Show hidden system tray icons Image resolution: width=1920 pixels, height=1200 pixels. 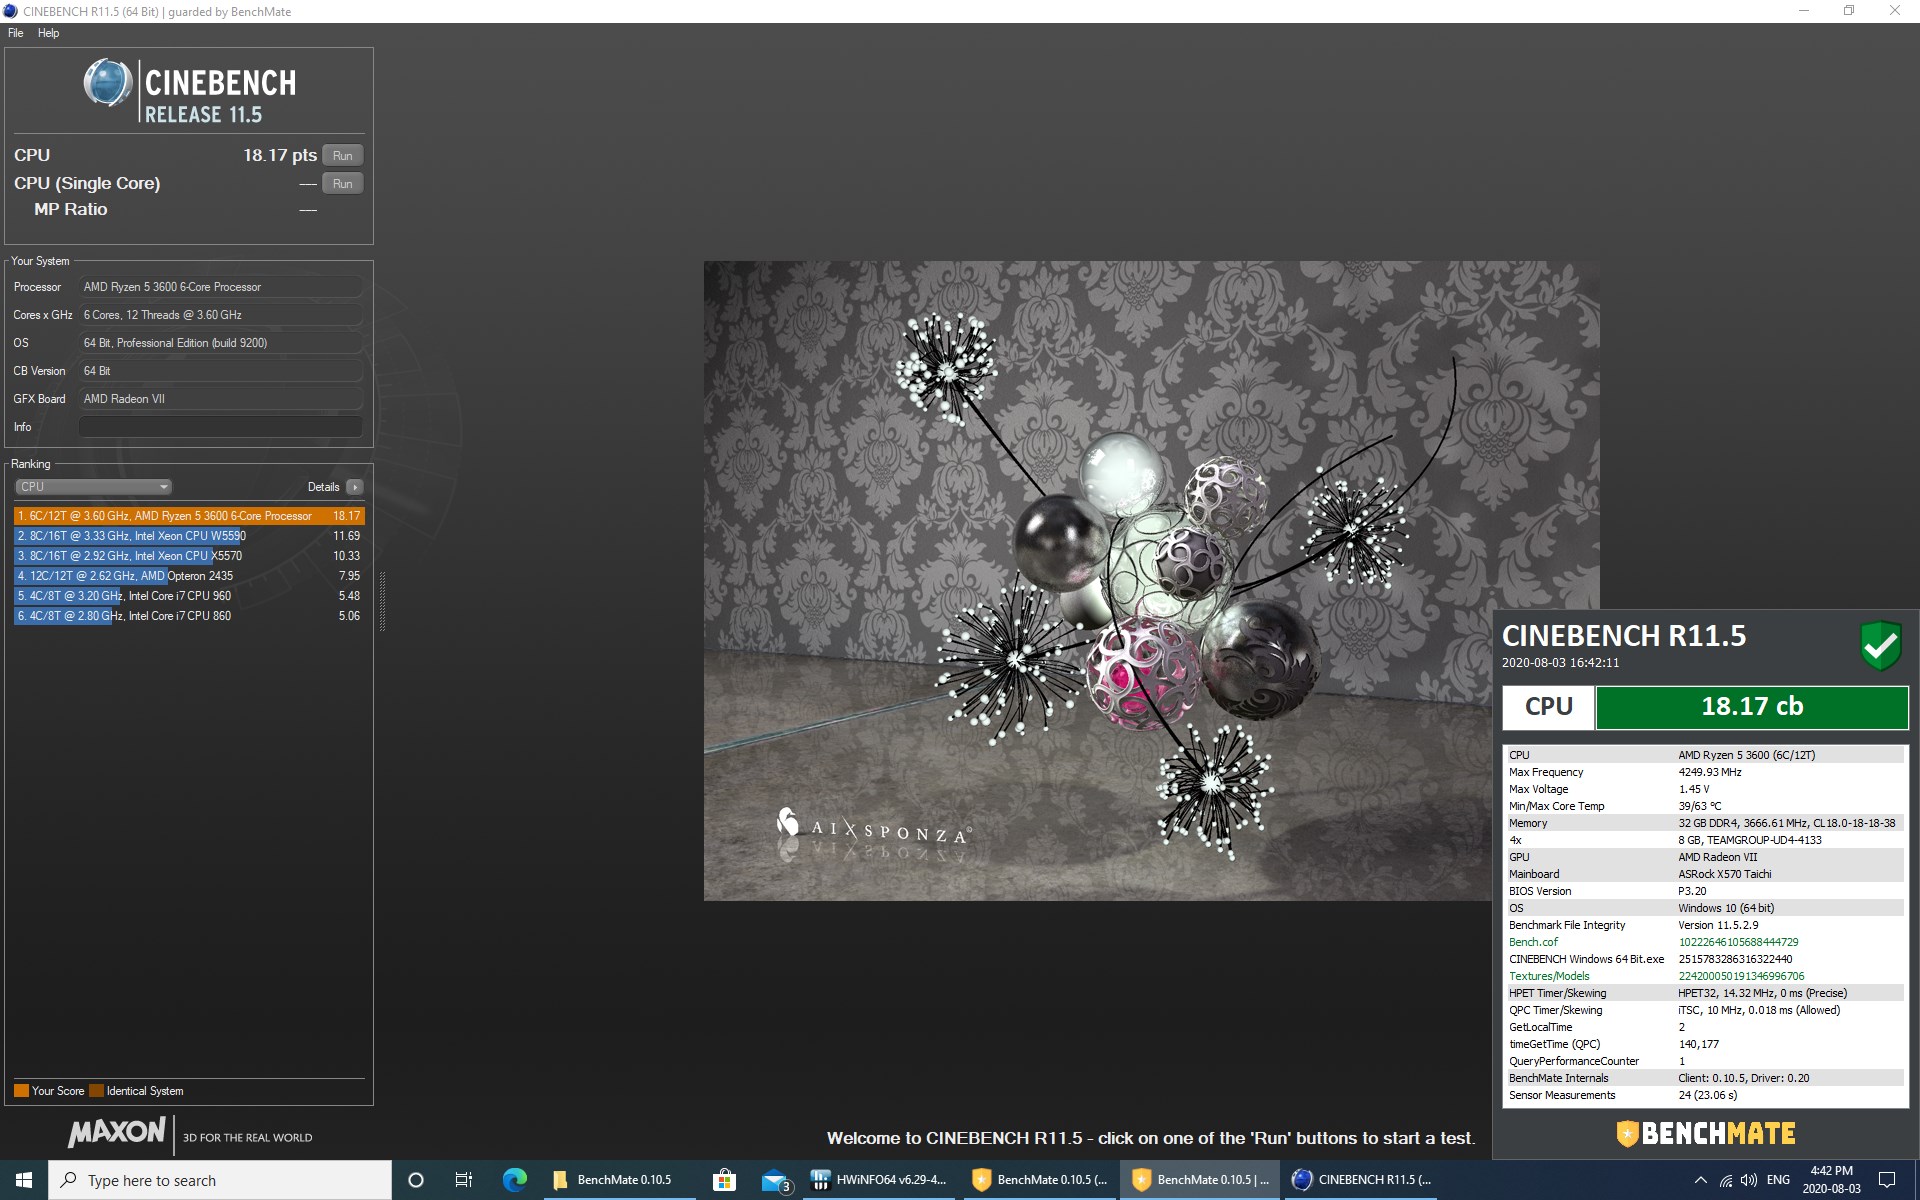click(x=1700, y=1180)
